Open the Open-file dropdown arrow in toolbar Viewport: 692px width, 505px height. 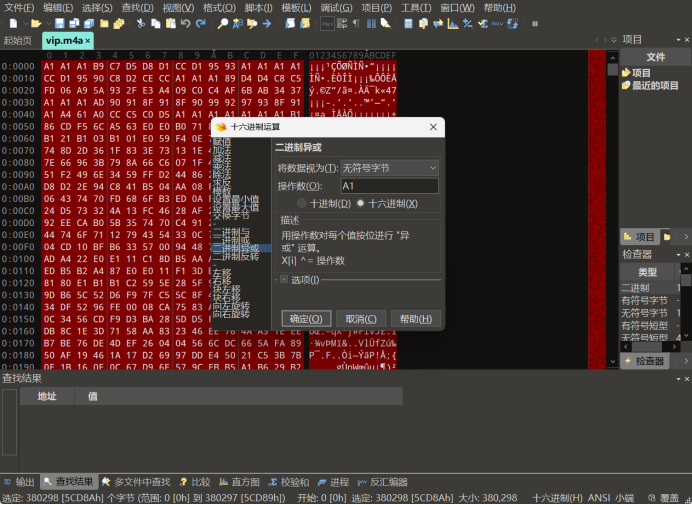(x=48, y=23)
